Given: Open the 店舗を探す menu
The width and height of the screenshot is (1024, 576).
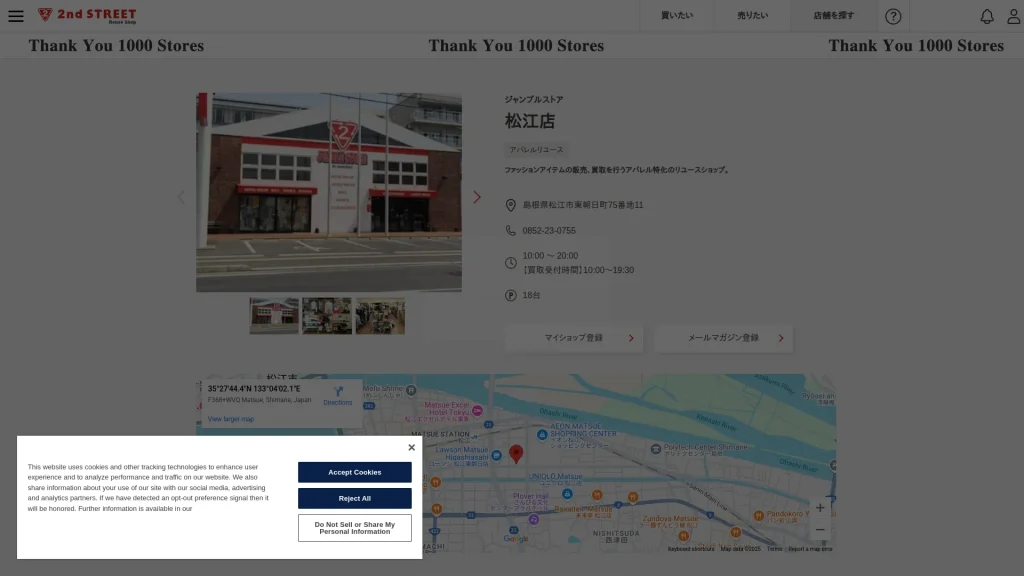Looking at the screenshot, I should 833,16.
